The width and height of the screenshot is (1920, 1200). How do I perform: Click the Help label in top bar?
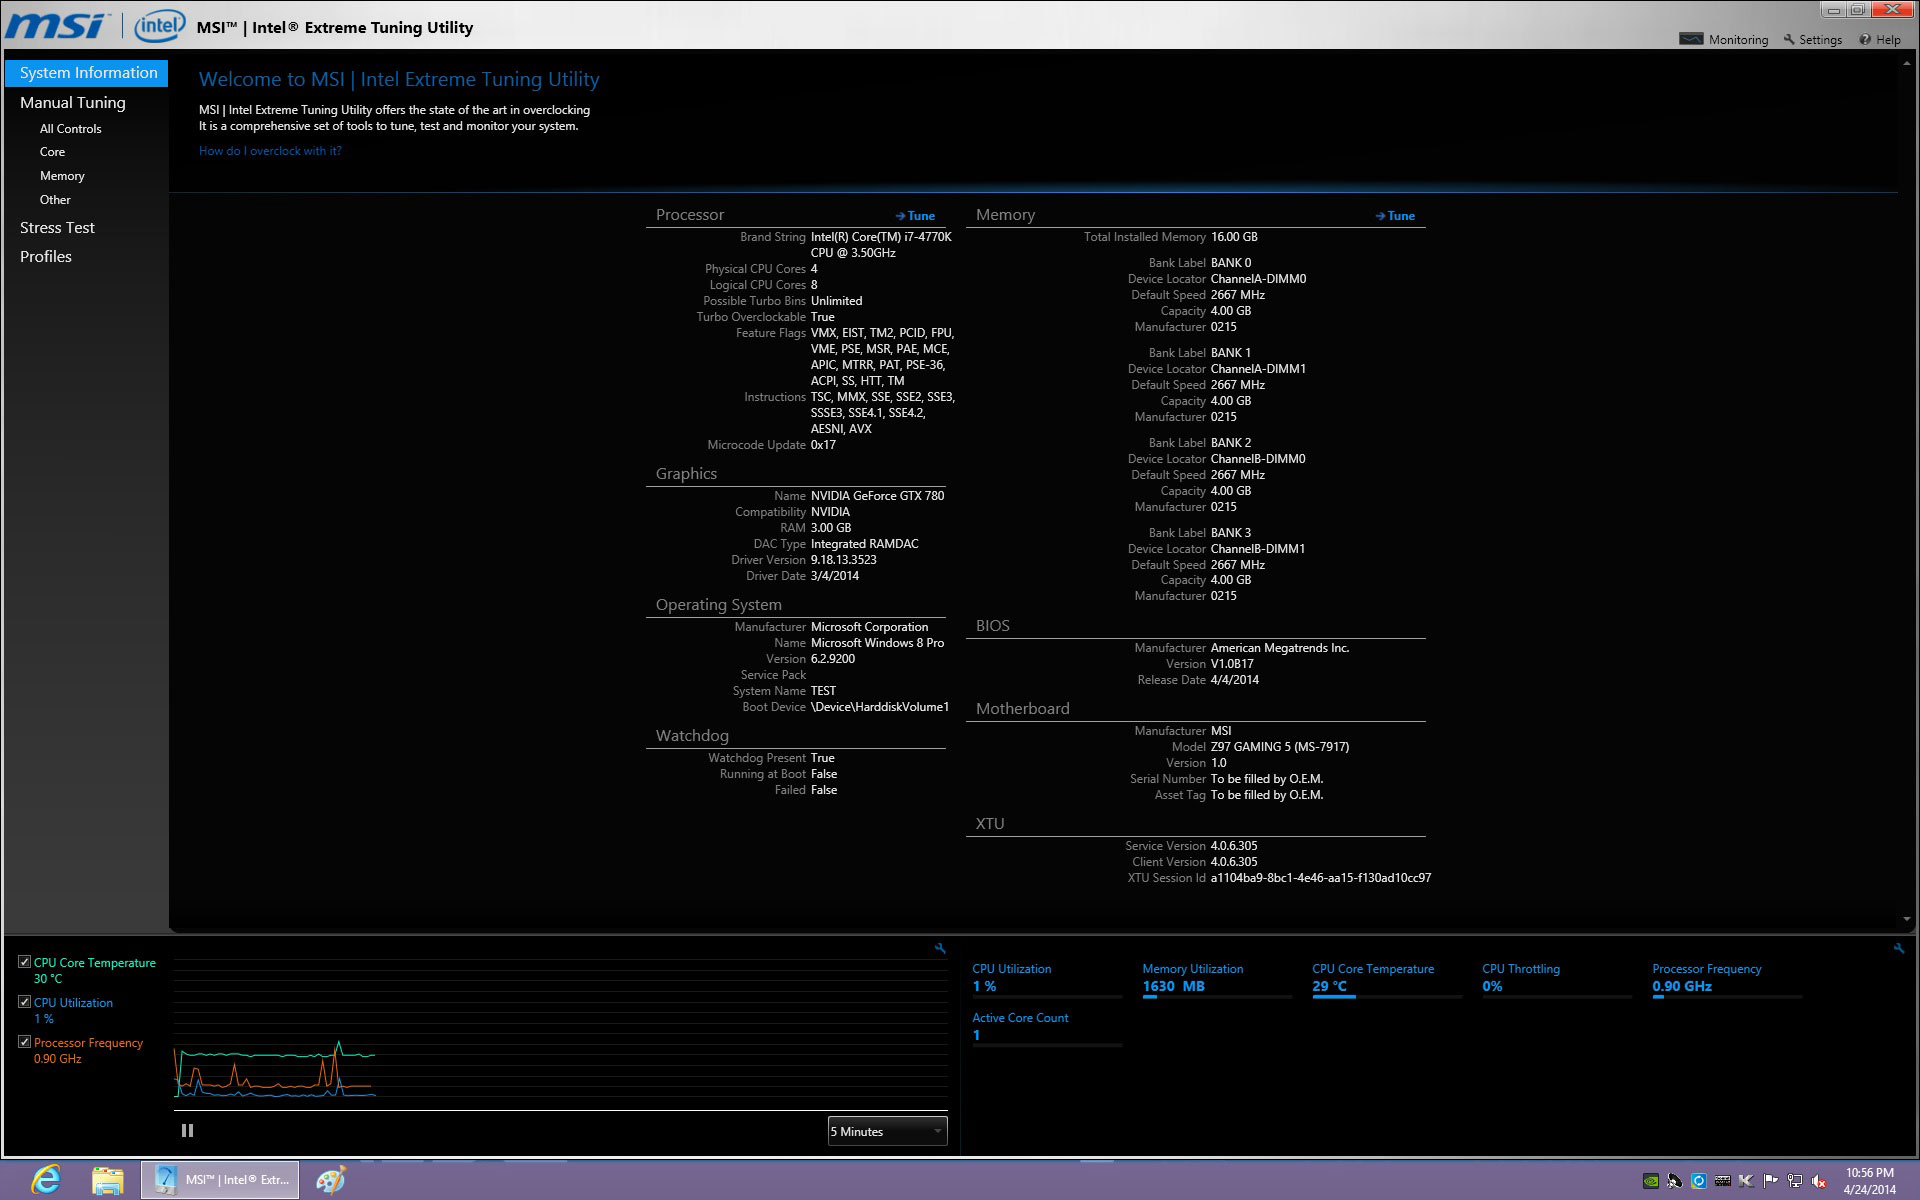[1888, 40]
